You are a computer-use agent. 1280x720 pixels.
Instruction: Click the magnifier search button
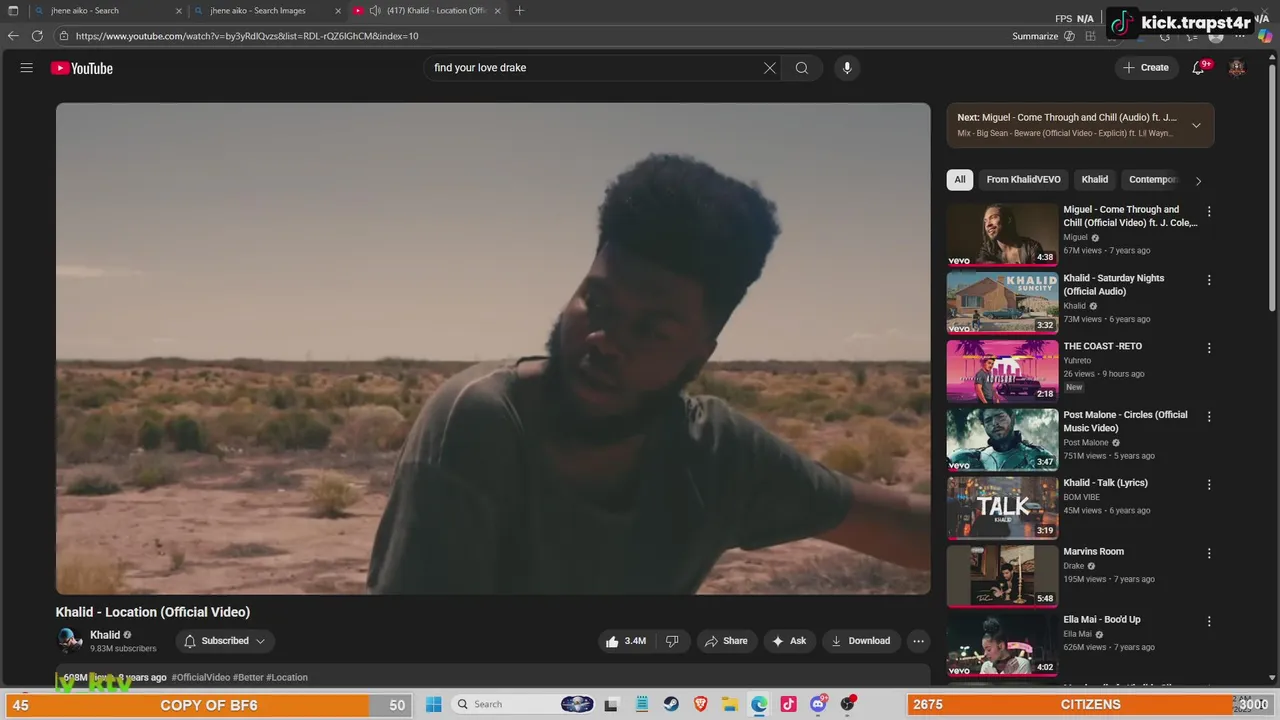(802, 68)
